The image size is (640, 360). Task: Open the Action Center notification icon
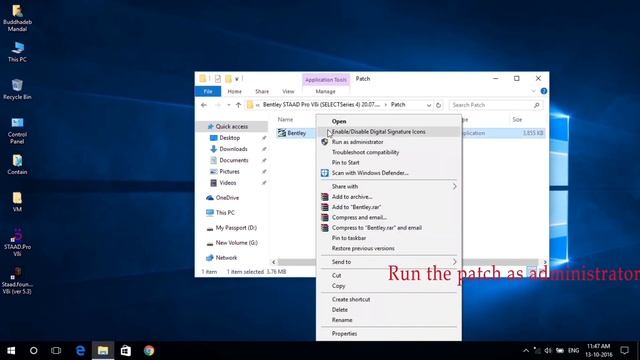tap(624, 351)
